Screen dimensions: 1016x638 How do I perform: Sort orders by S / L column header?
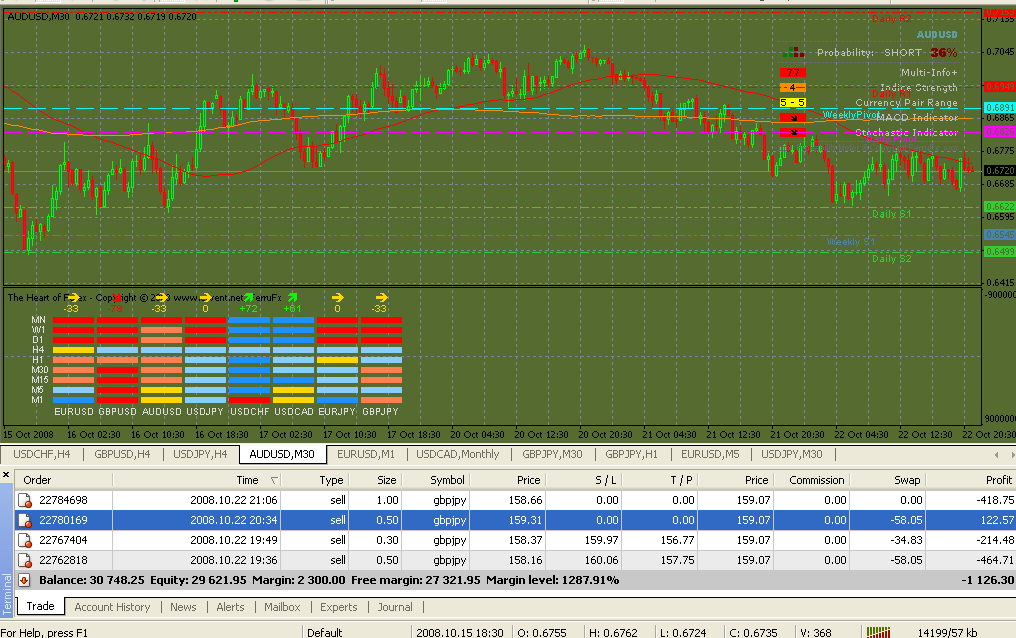584,480
